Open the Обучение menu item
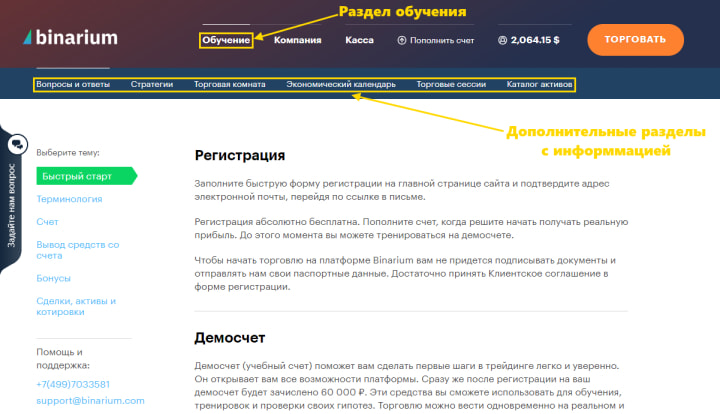The width and height of the screenshot is (720, 414). point(225,41)
